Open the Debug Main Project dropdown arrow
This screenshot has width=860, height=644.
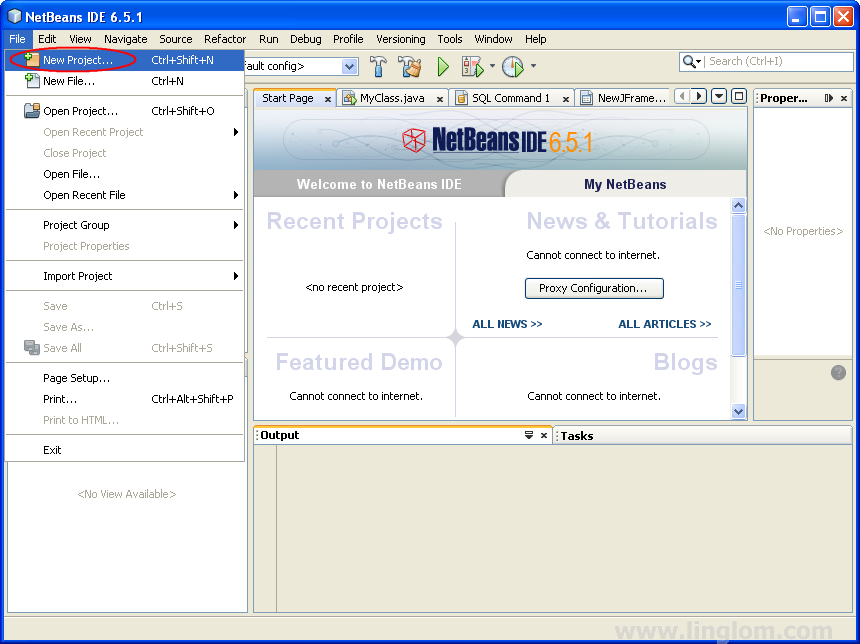[492, 66]
